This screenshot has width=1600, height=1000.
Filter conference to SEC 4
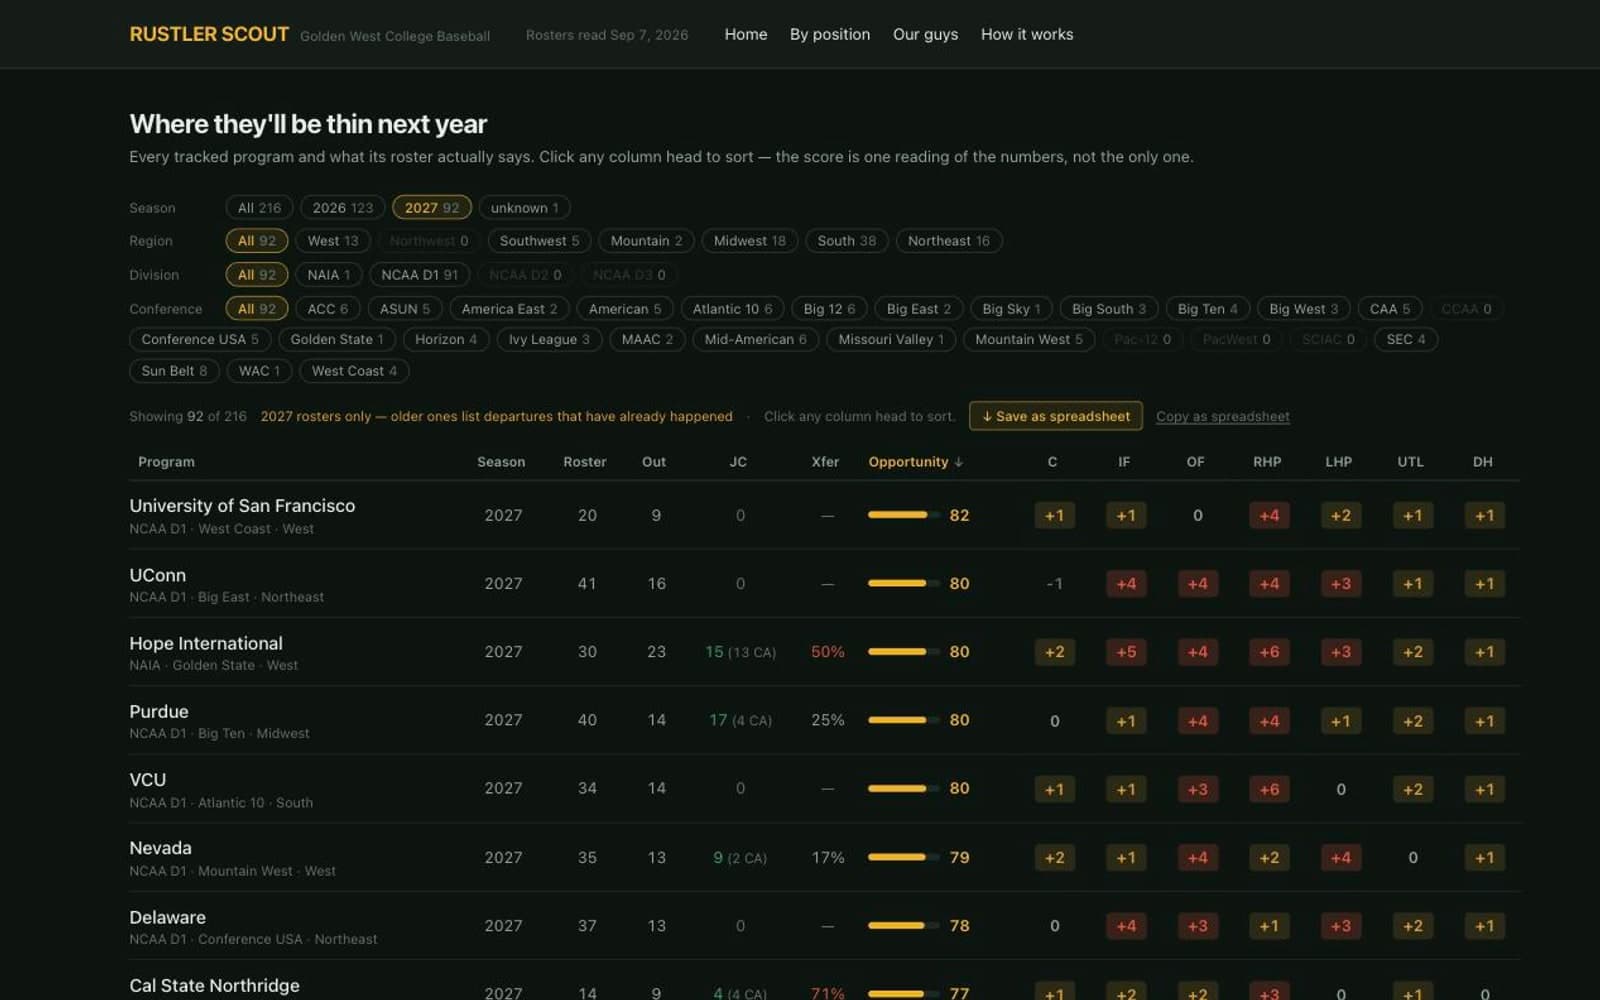pos(1405,340)
